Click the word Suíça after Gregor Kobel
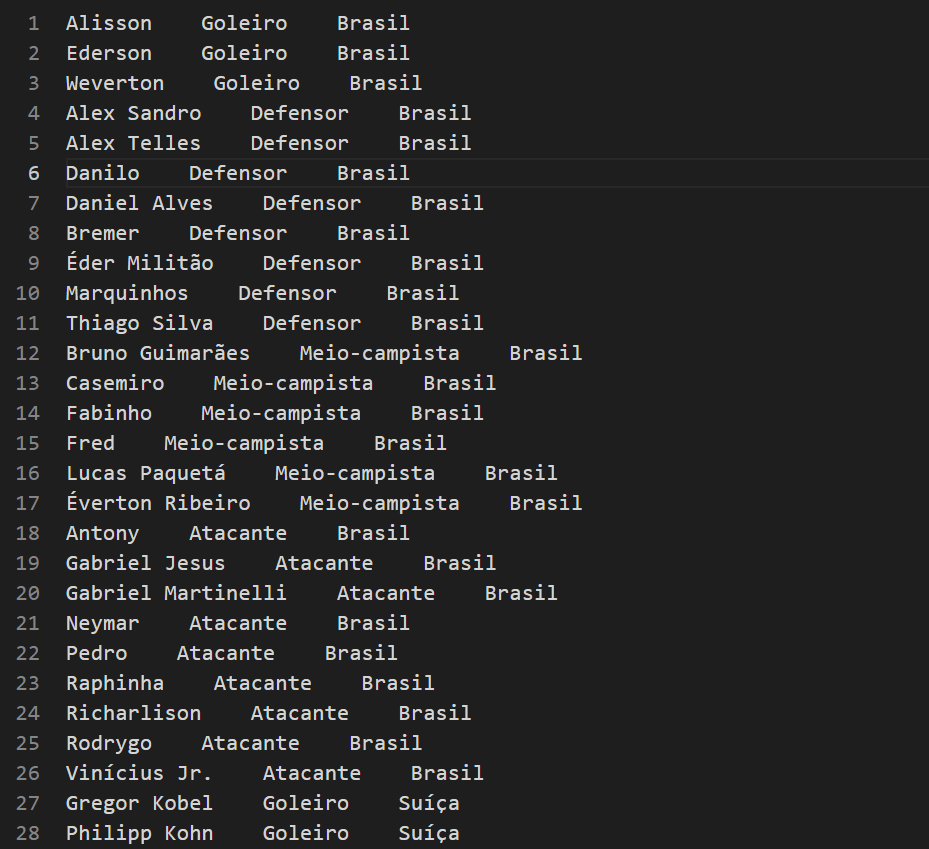 [429, 803]
